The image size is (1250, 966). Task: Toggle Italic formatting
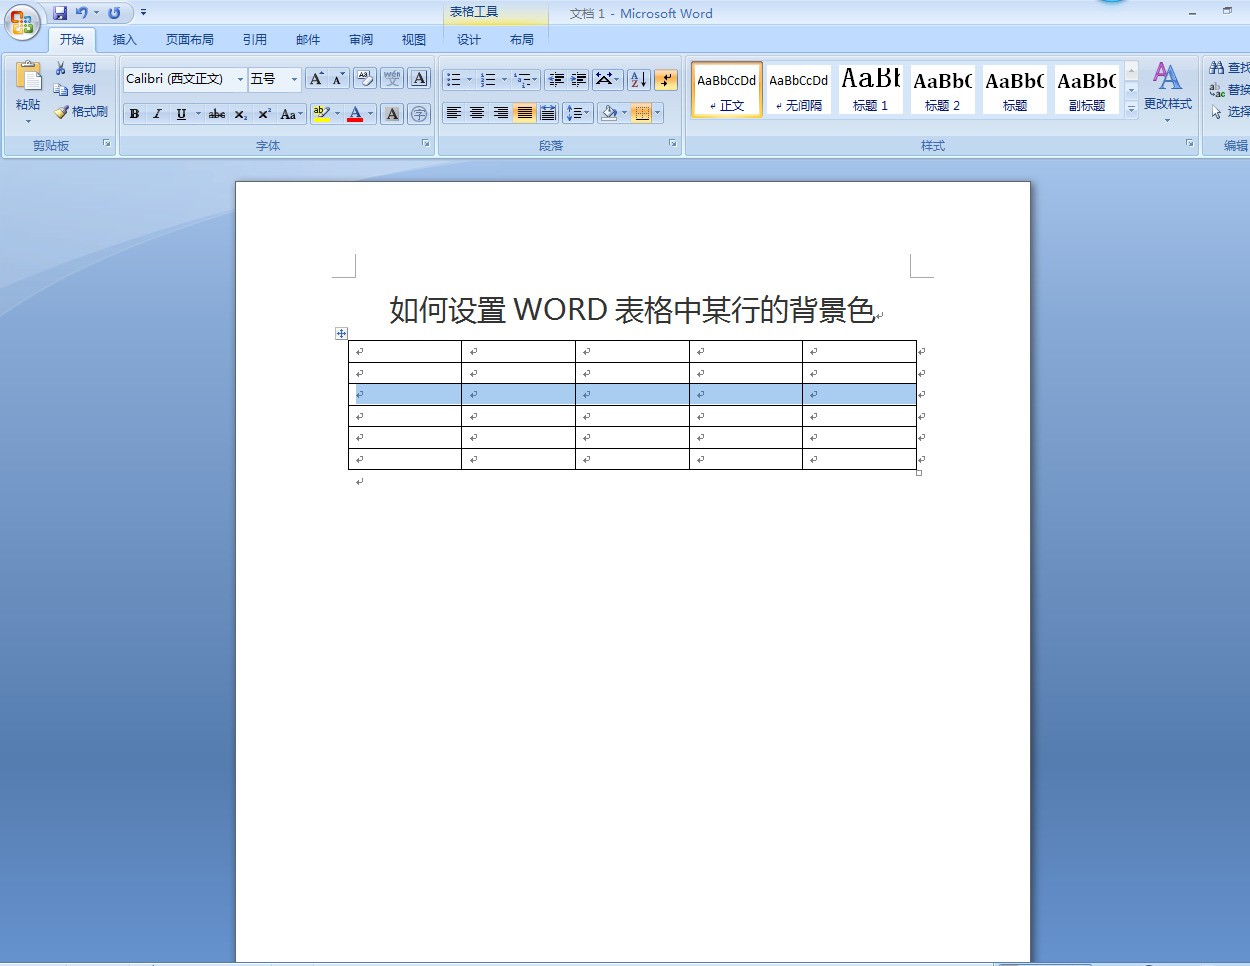(x=157, y=114)
